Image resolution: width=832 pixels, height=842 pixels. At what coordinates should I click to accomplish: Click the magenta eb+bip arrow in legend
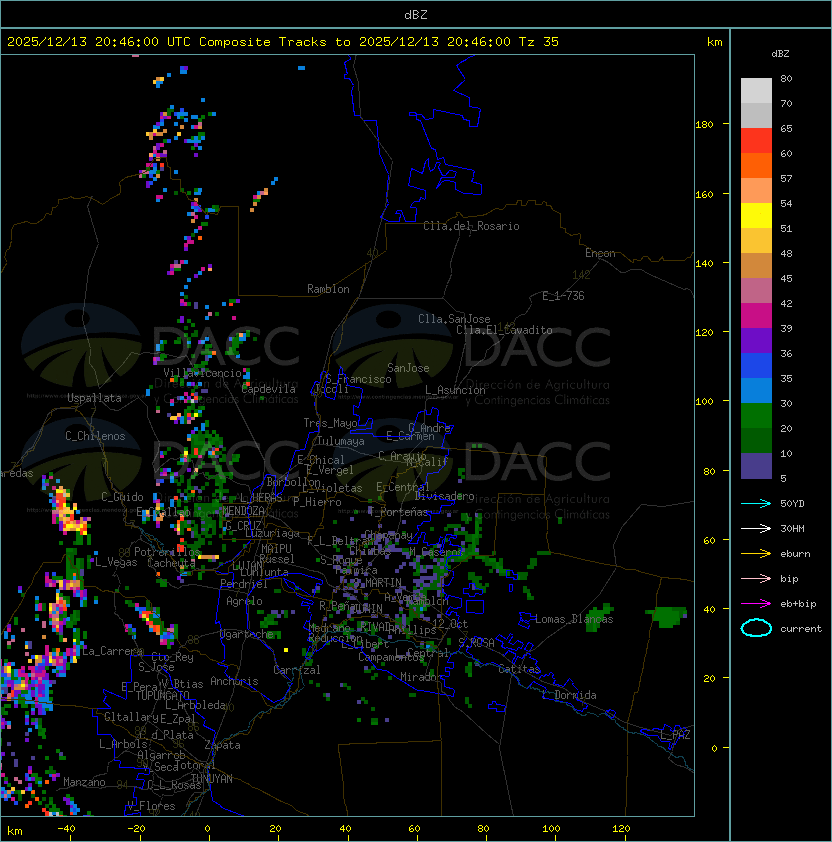pos(756,604)
